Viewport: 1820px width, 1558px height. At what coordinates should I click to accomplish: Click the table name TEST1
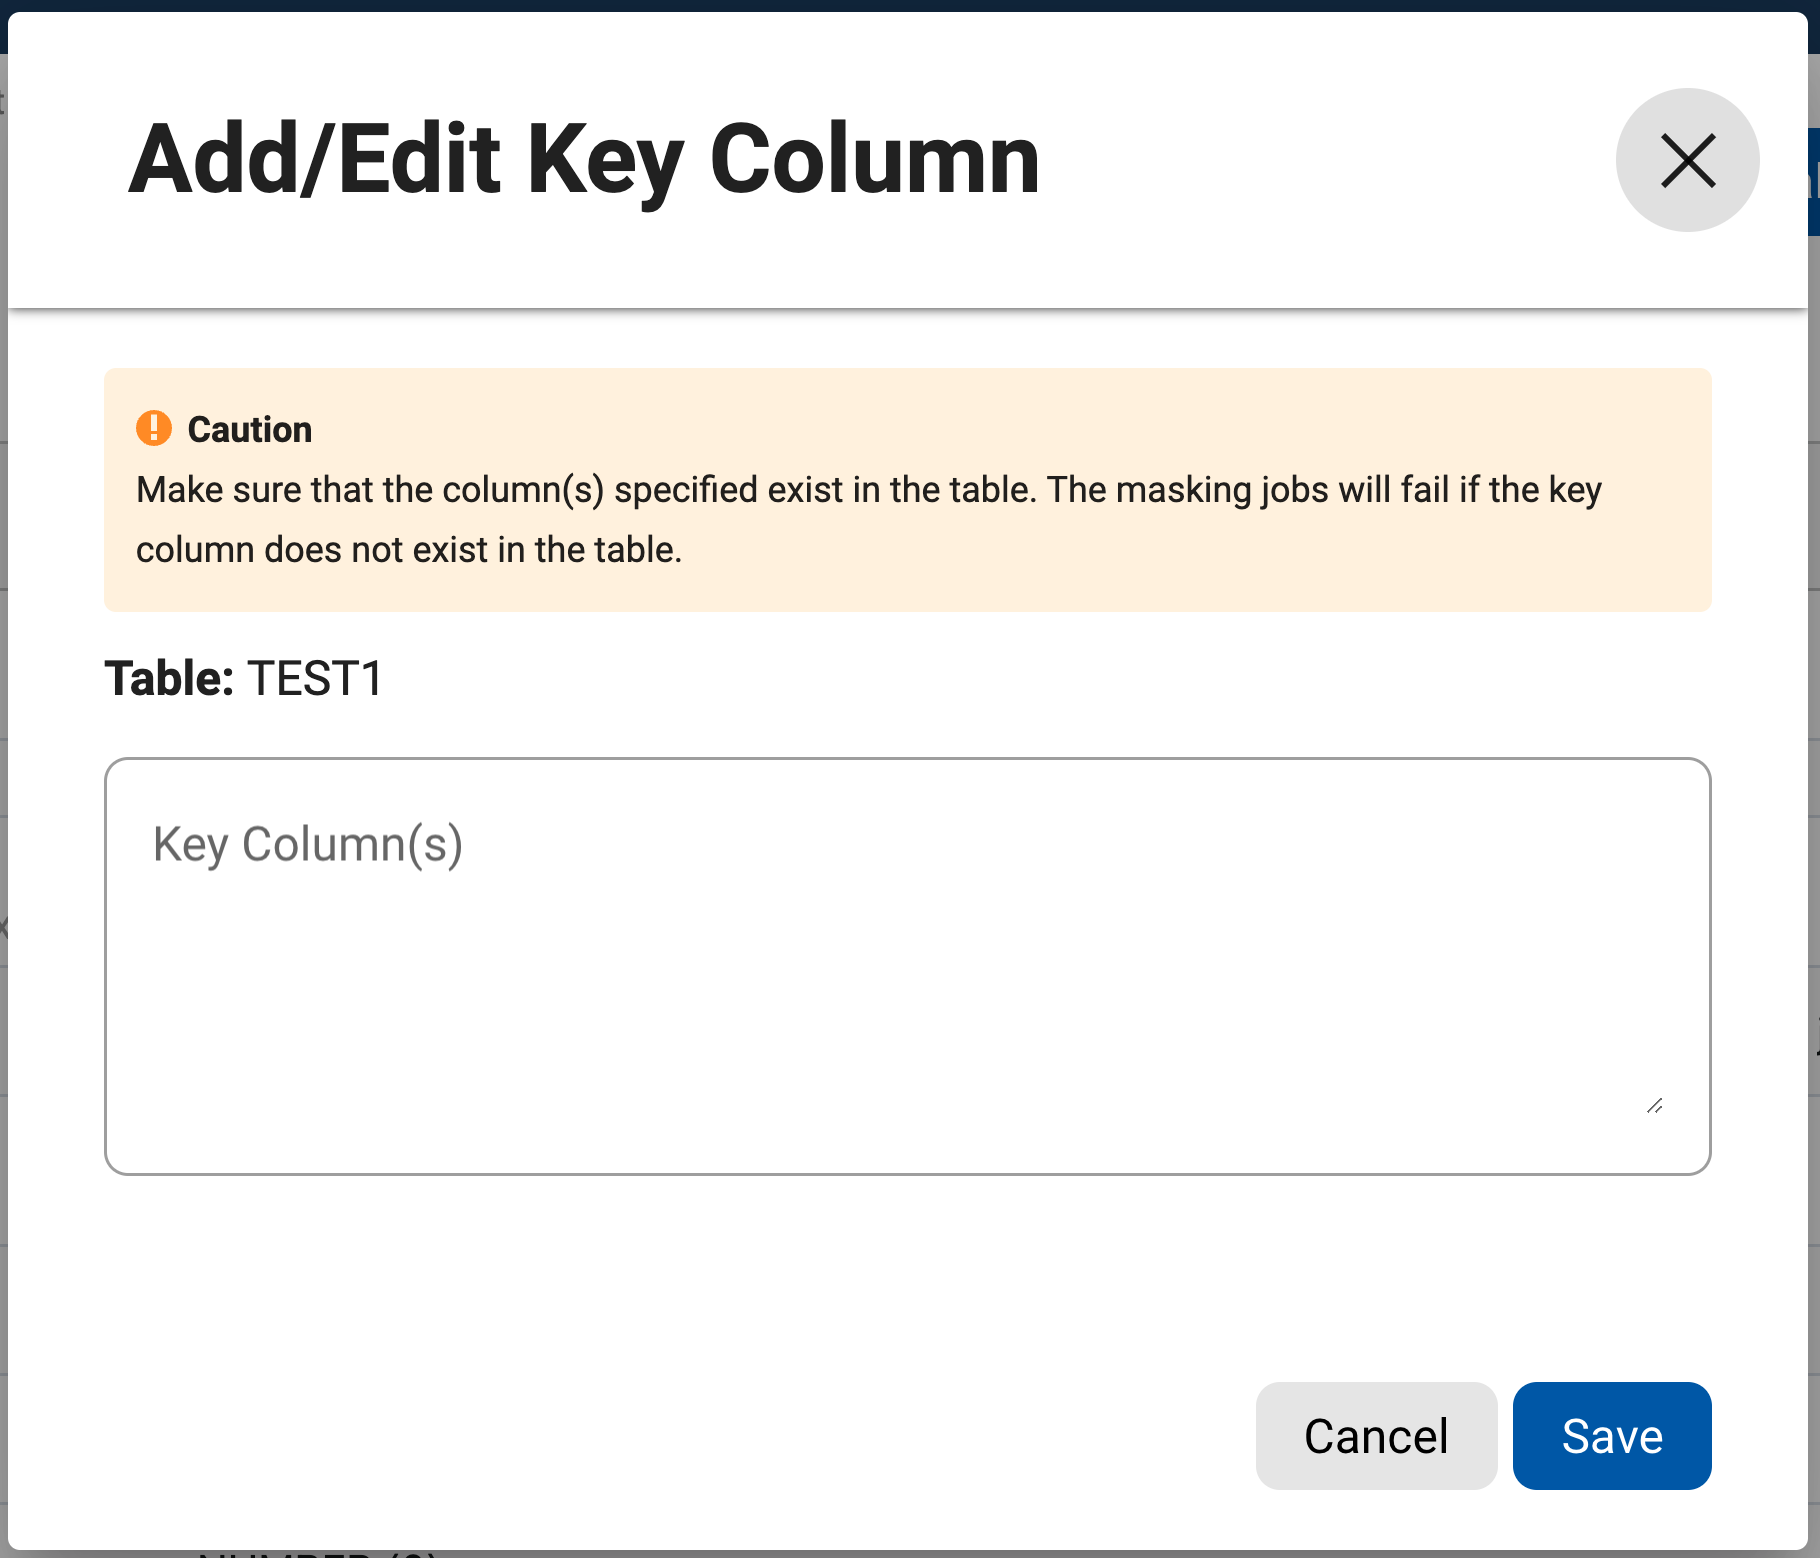(315, 678)
